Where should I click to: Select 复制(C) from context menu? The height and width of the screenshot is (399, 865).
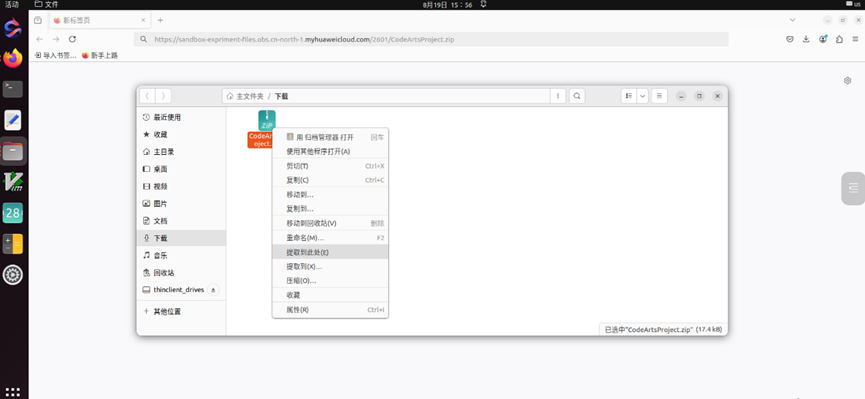point(330,180)
